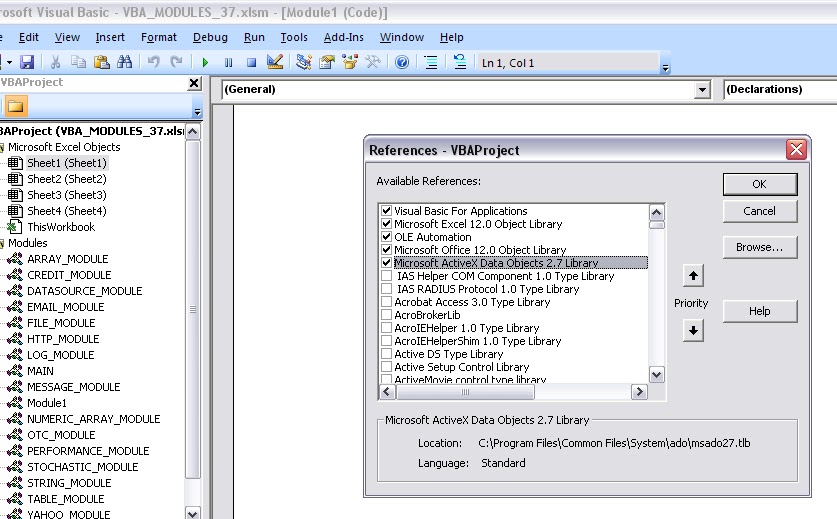Viewport: 837px width, 519px height.
Task: Click the Save icon in toolbar
Action: 27,62
